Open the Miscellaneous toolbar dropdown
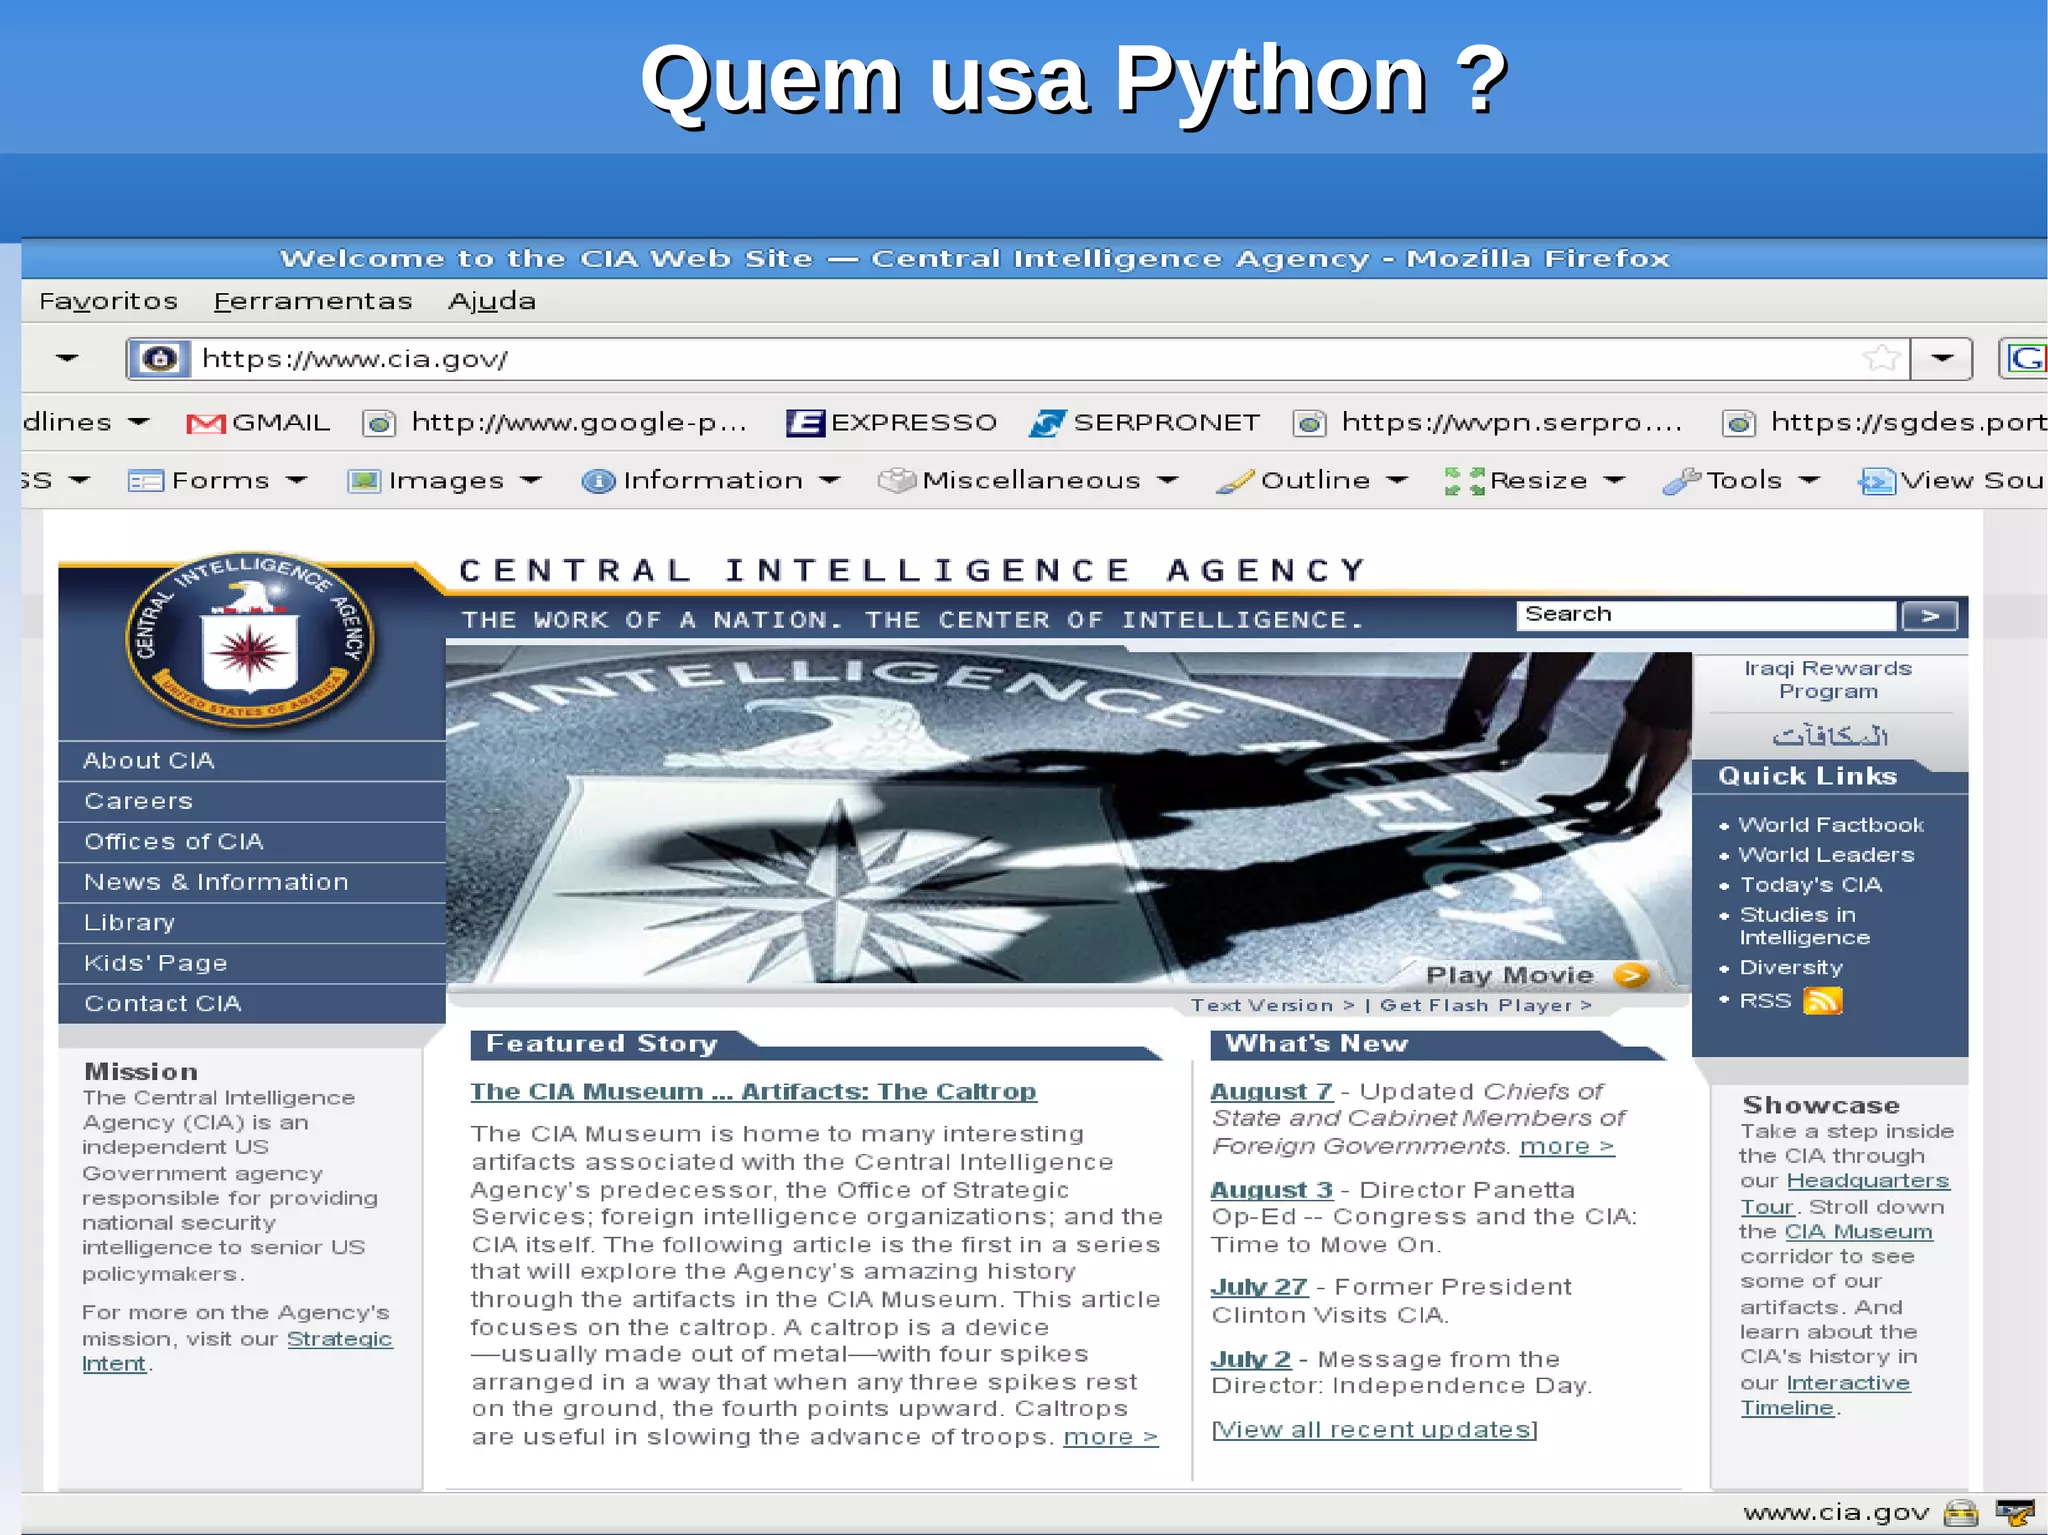This screenshot has height=1535, width=2048. point(1028,481)
